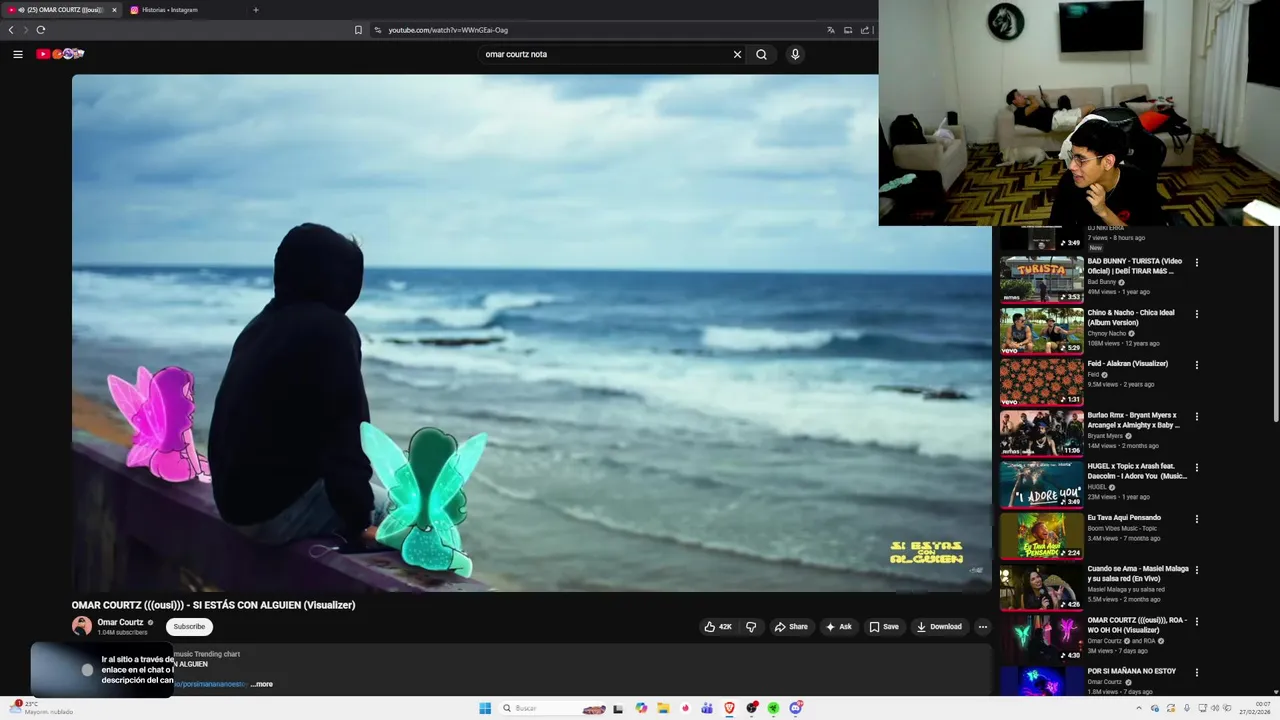This screenshot has height=720, width=1280.
Task: Open the POR SI MAÑANA NO ESTOY title
Action: [1132, 671]
